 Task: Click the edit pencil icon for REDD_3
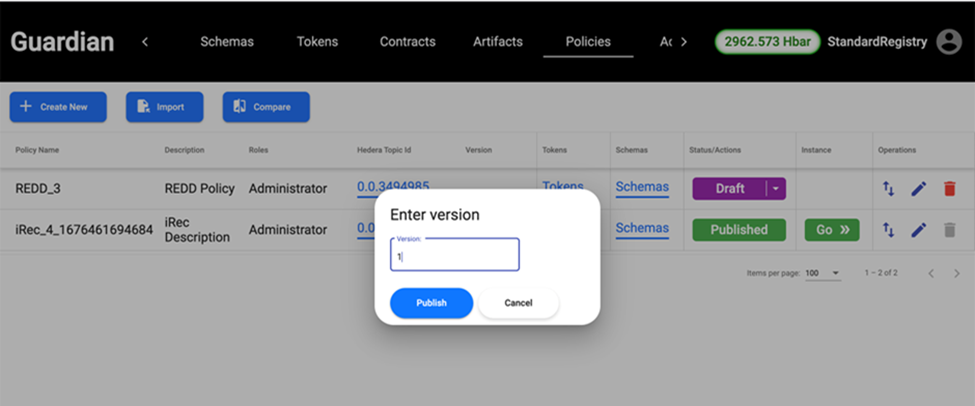[x=918, y=188]
